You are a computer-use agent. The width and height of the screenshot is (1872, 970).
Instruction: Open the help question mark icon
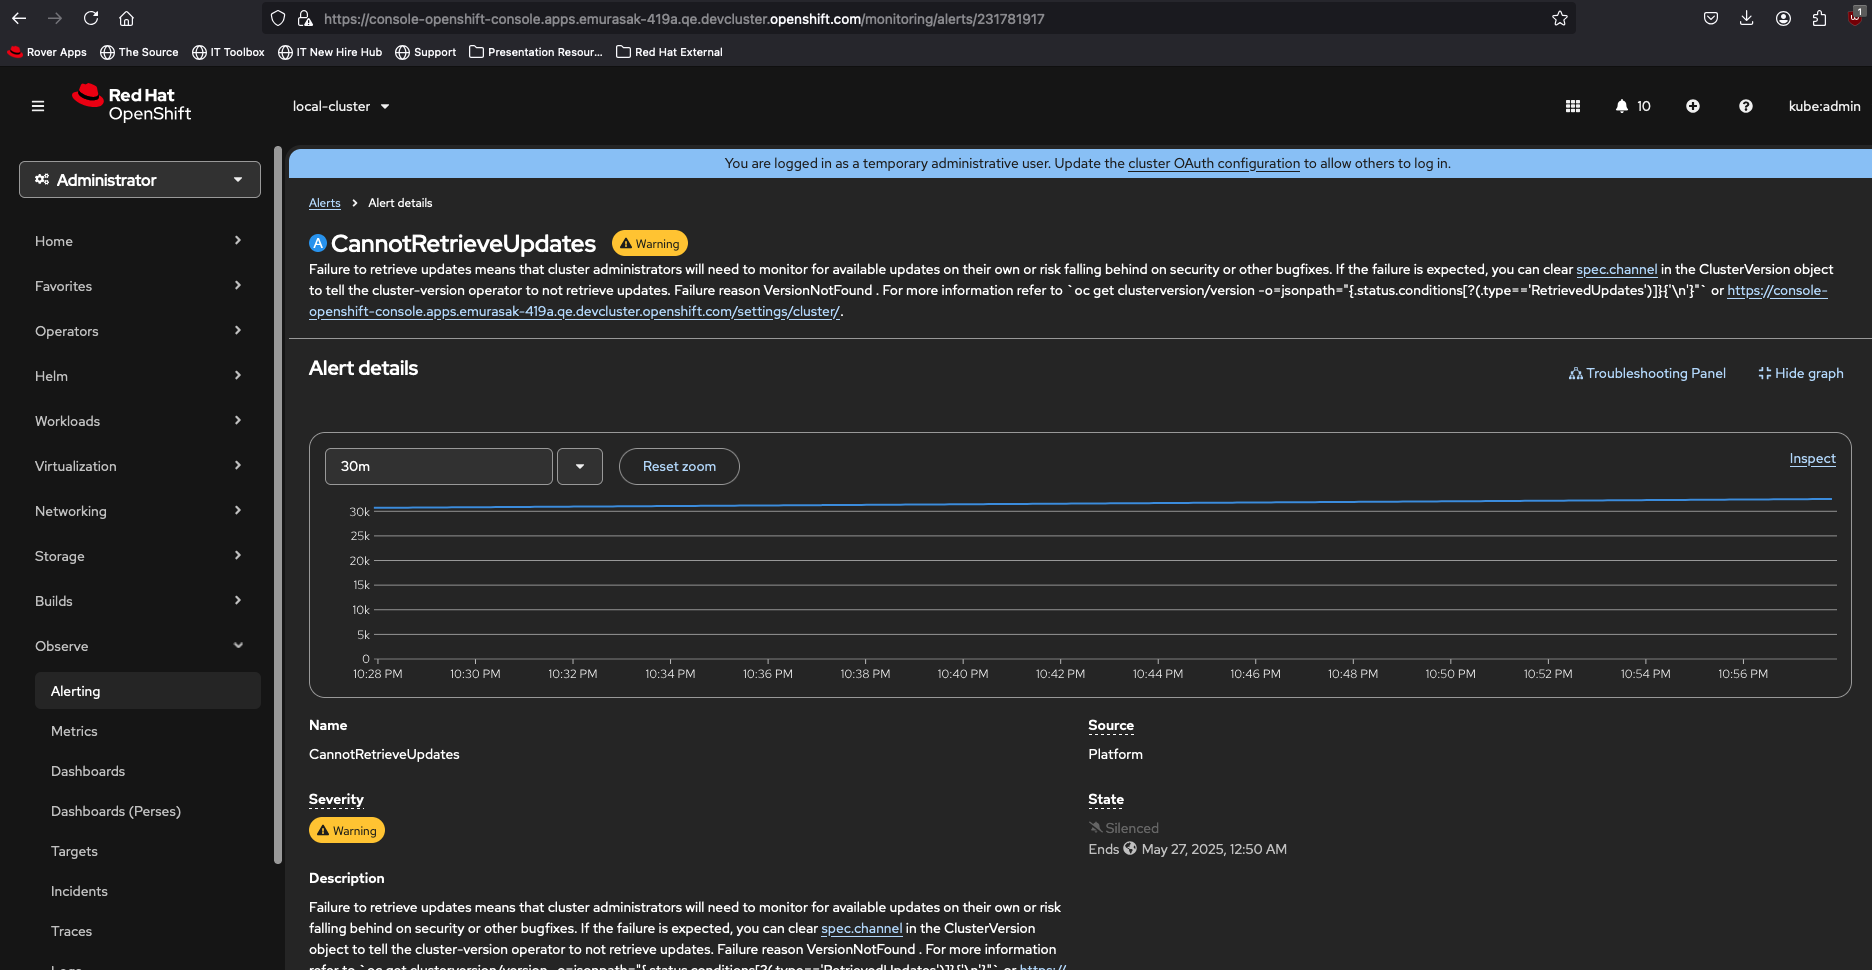coord(1745,106)
